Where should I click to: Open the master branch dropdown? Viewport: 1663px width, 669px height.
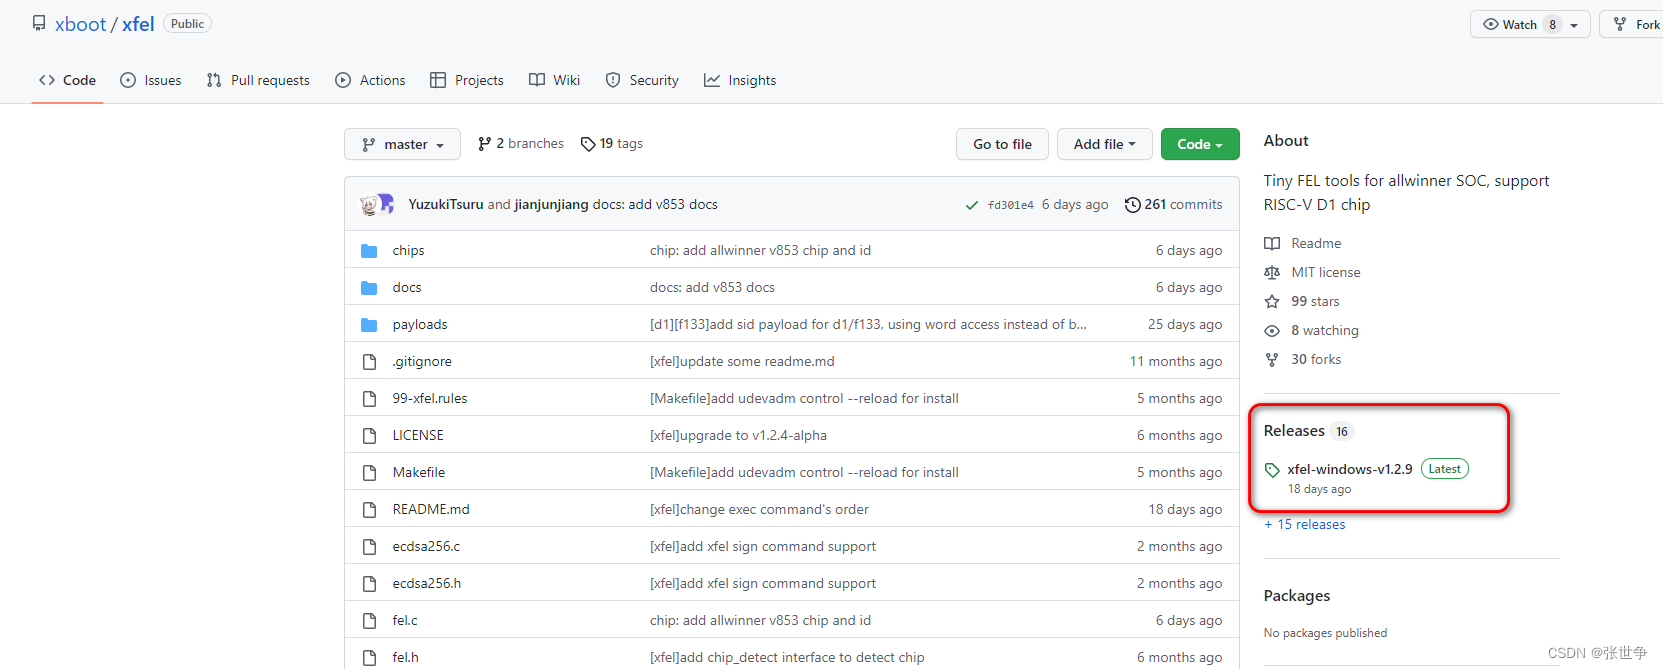[x=402, y=144]
